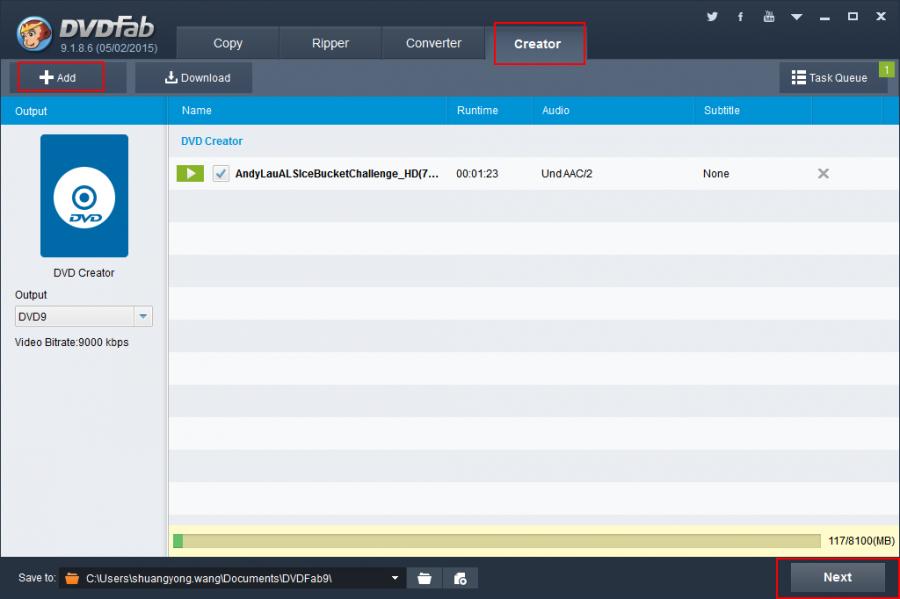This screenshot has width=900, height=599.
Task: Expand the DVD9 output dropdown
Action: click(143, 316)
